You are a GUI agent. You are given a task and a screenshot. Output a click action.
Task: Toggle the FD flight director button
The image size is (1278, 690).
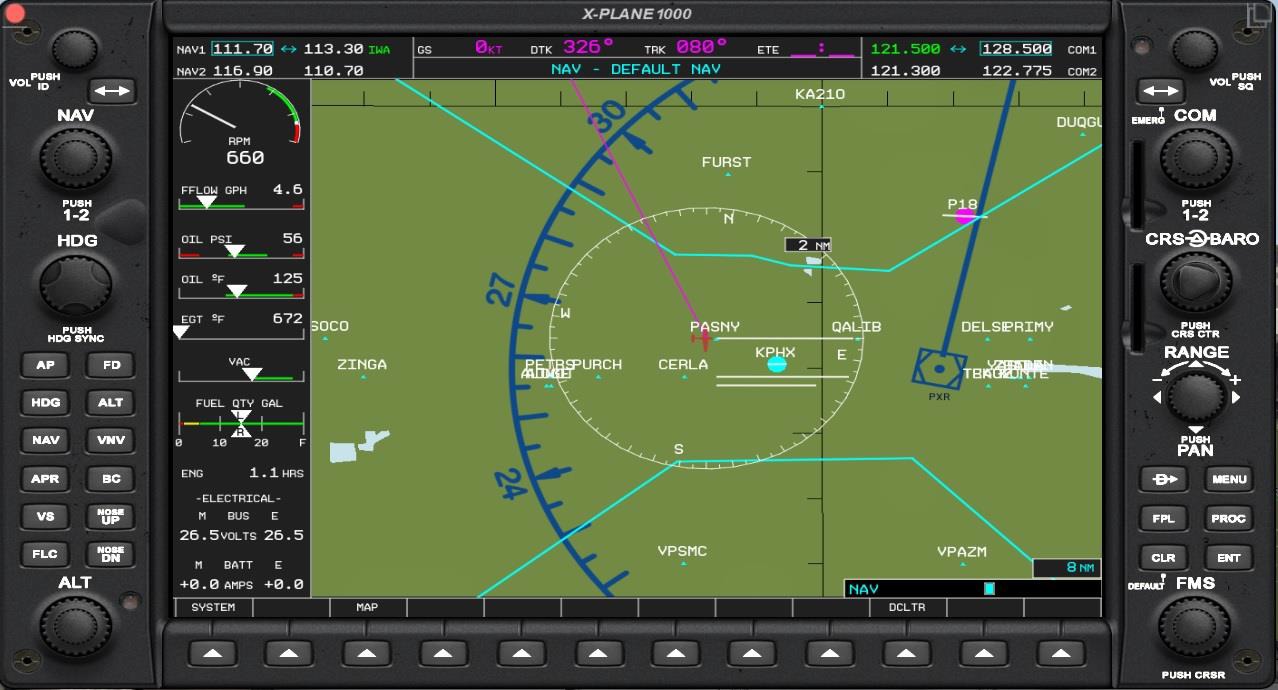point(110,365)
